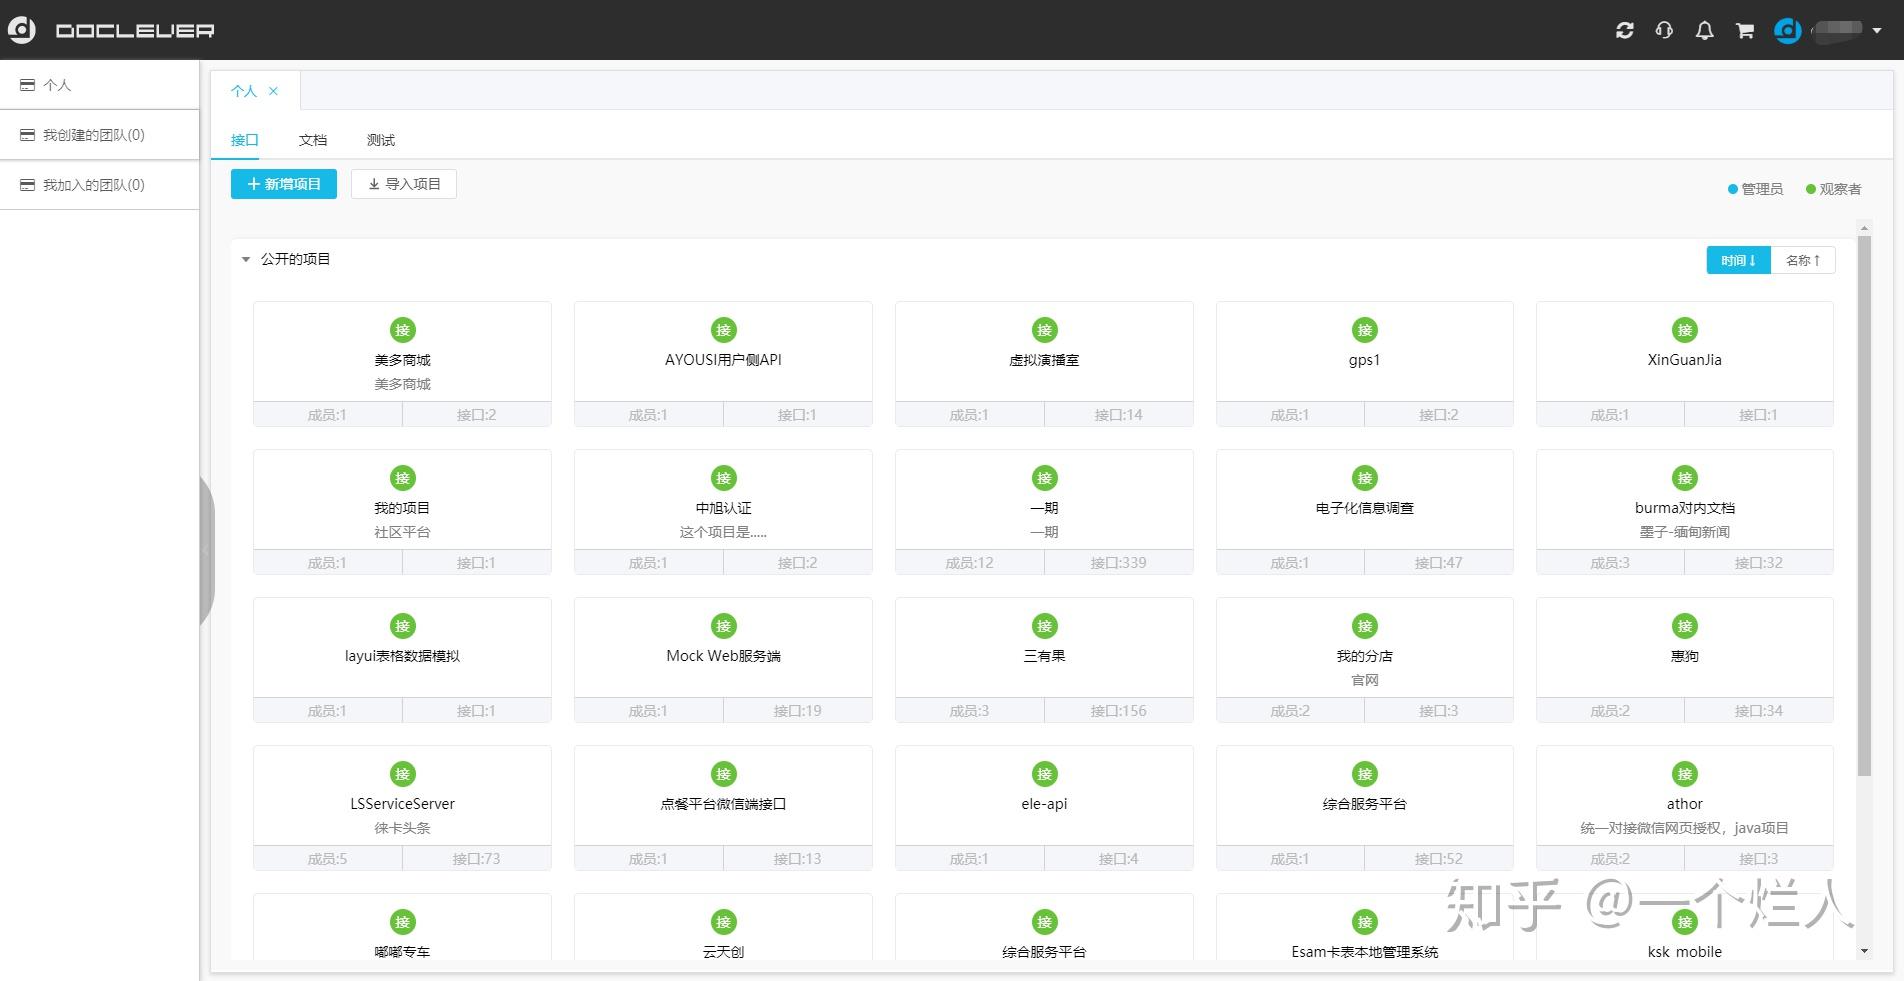
Task: Click 墨子-缅甸新闻 description text
Action: (x=1684, y=532)
